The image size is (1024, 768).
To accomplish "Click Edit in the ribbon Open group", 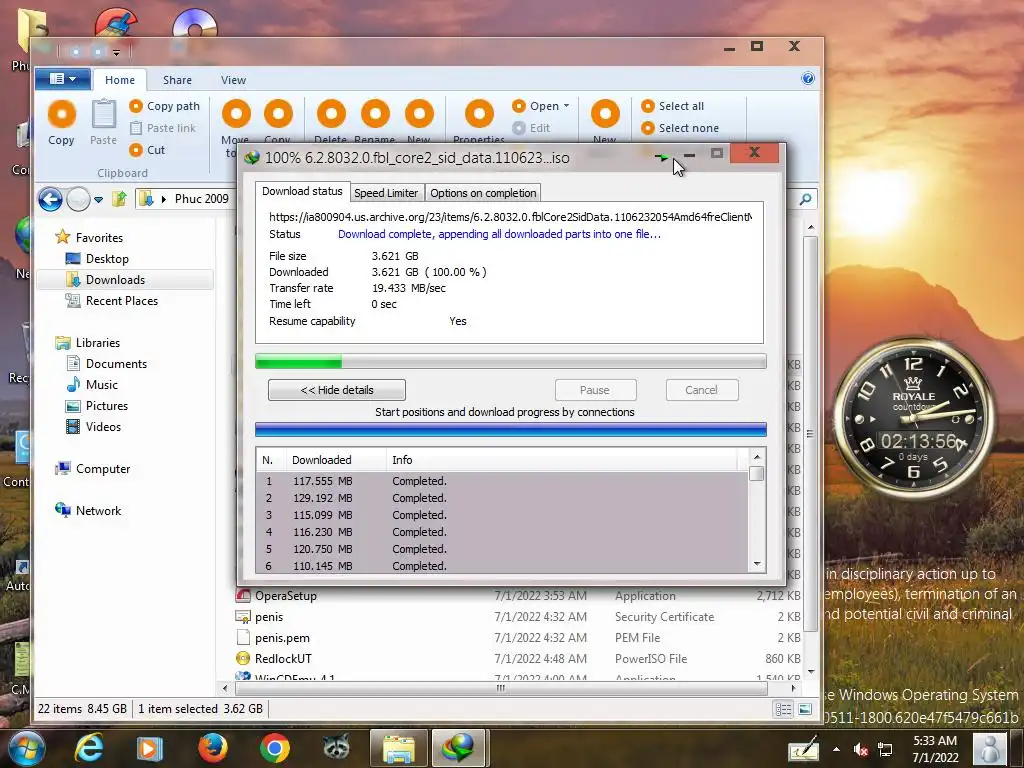I will (x=531, y=128).
